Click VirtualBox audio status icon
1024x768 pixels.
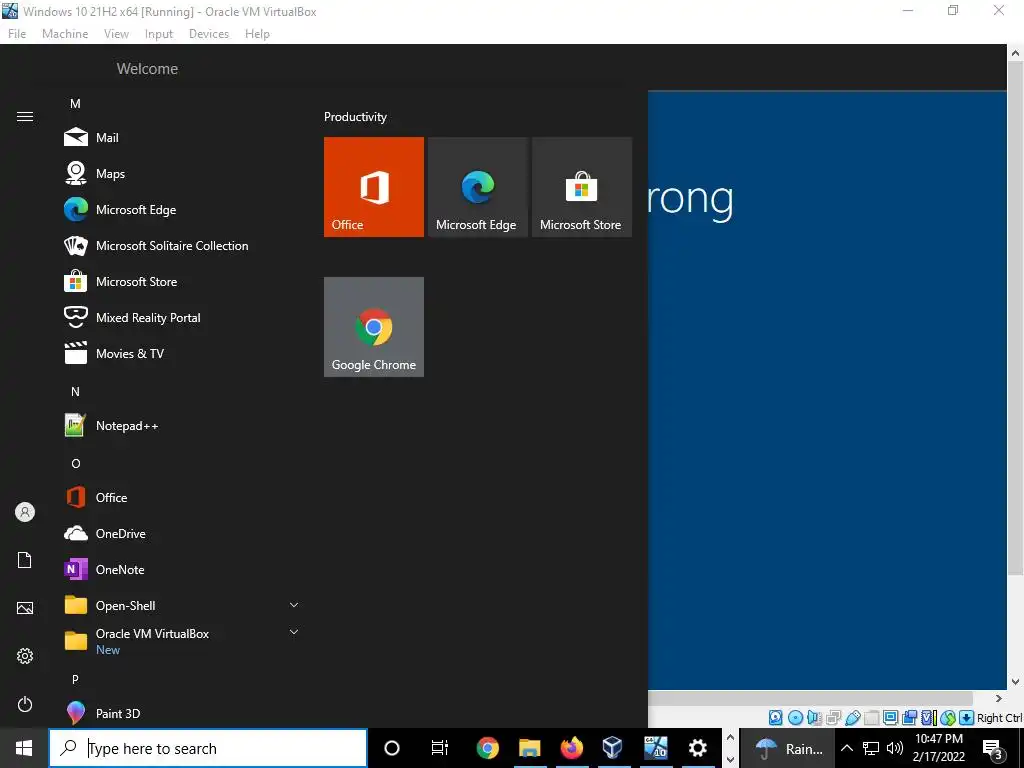coord(814,718)
